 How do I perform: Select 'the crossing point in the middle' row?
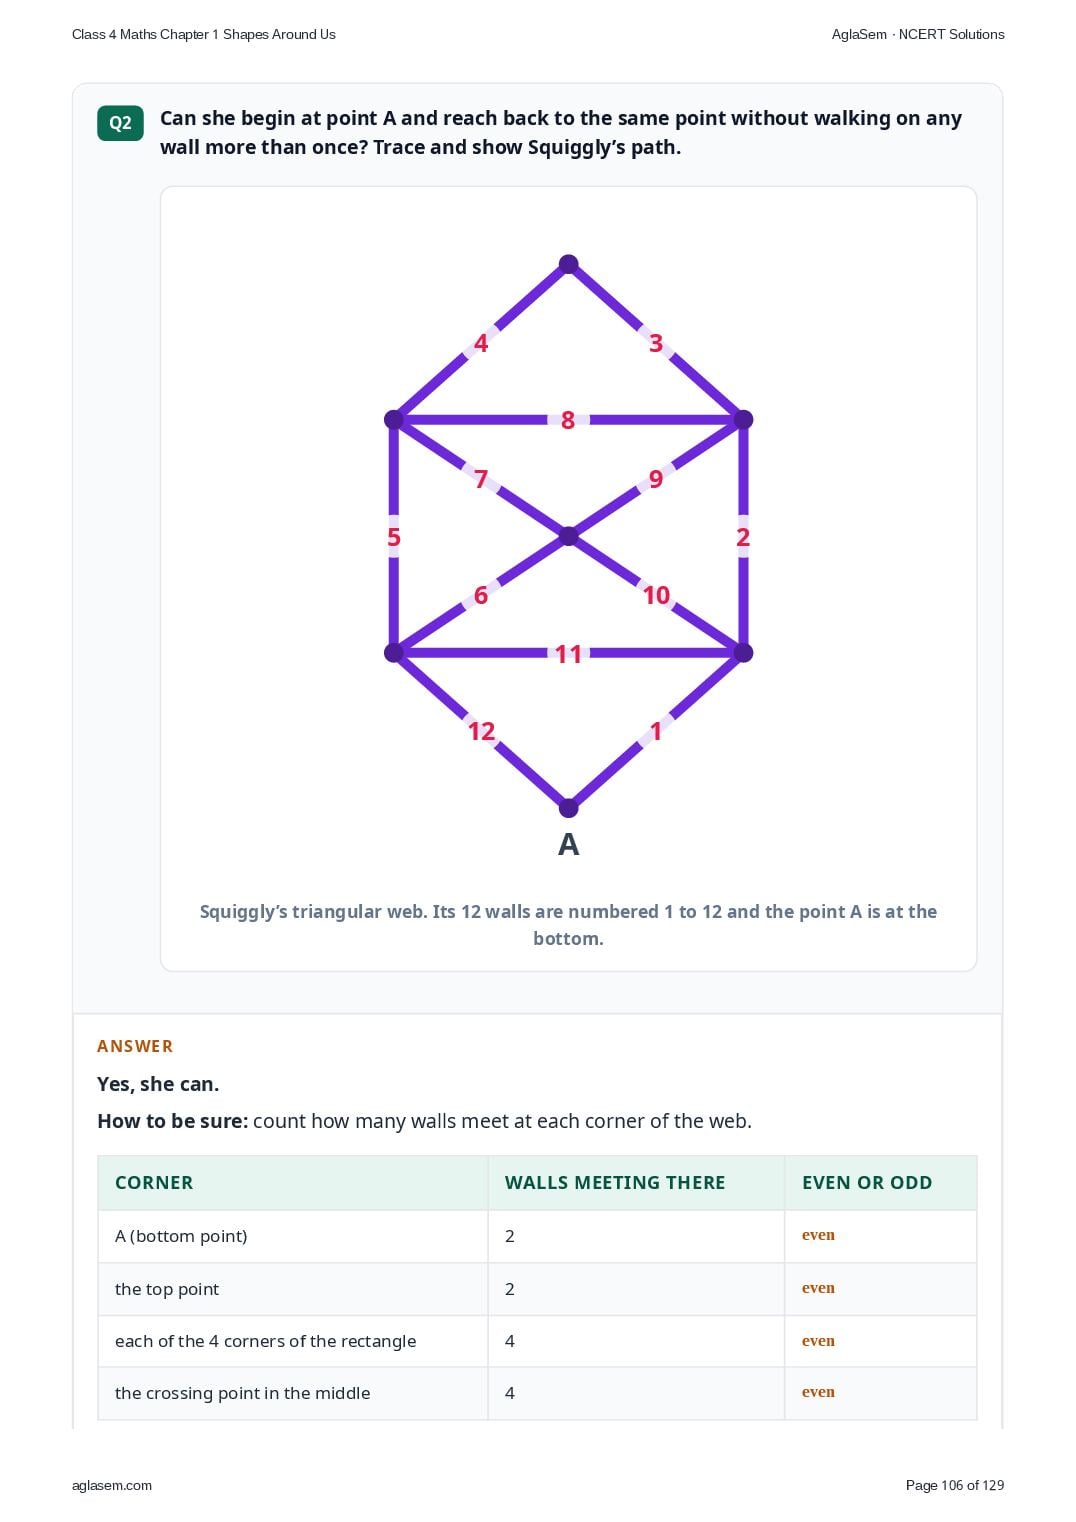click(537, 1393)
